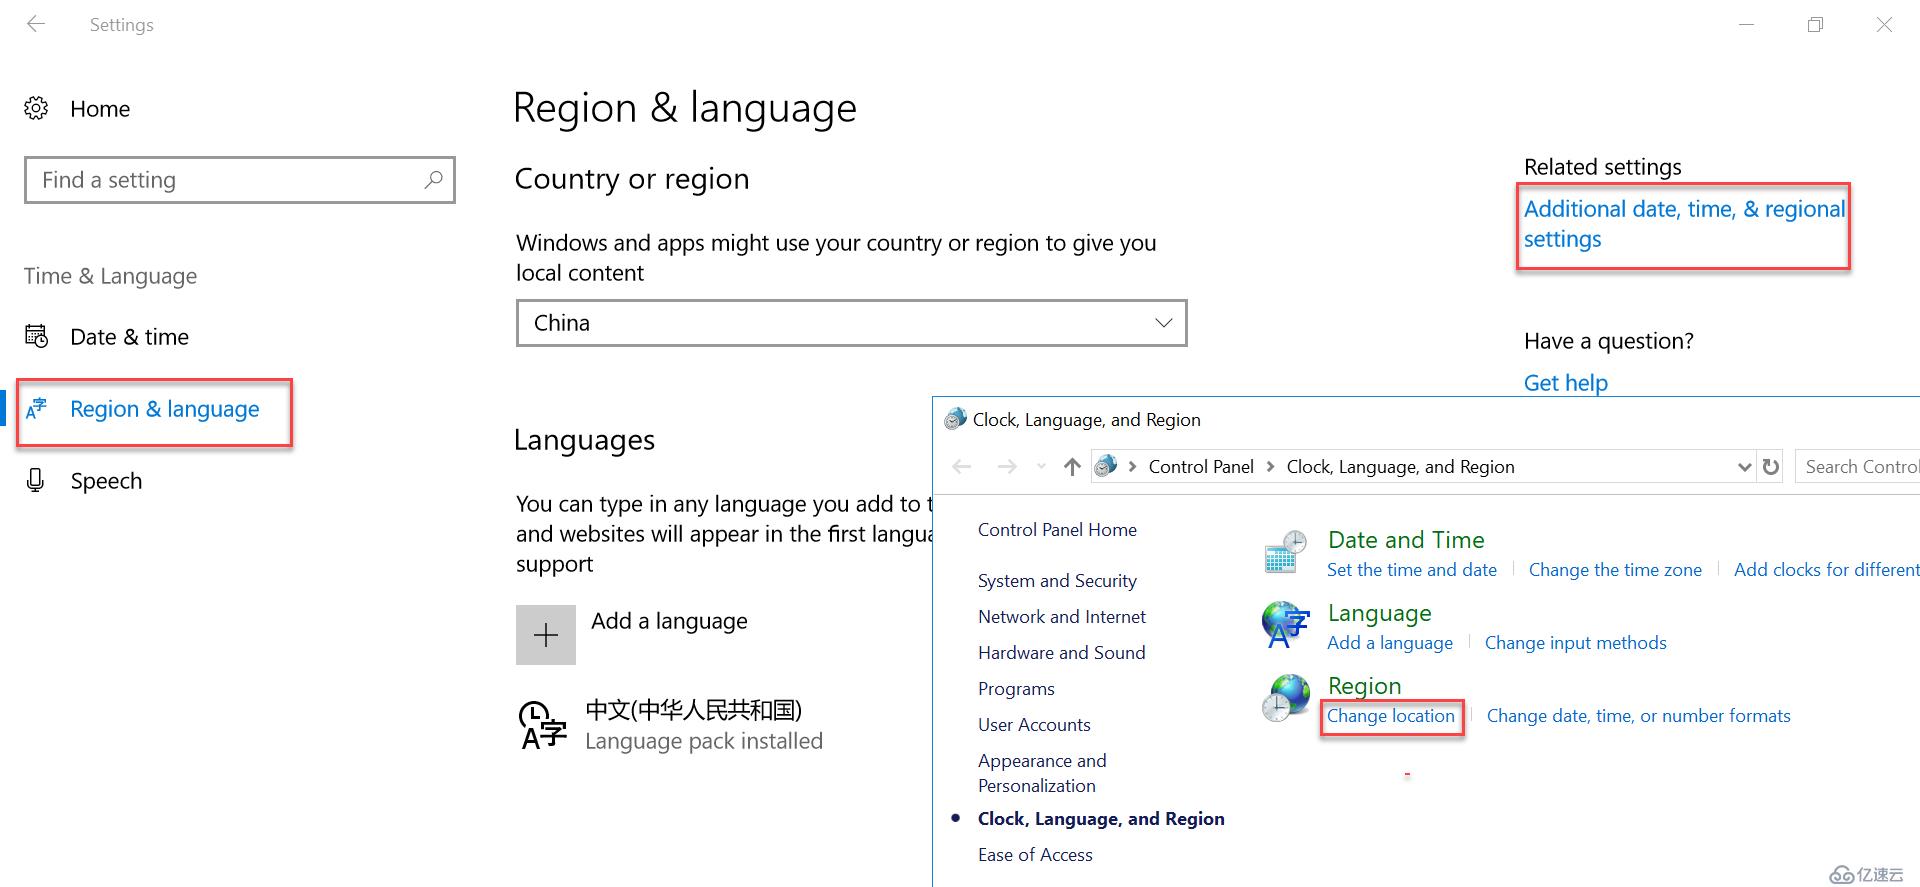This screenshot has width=1920, height=887.
Task: Click the Language globe icon
Action: tap(1285, 625)
